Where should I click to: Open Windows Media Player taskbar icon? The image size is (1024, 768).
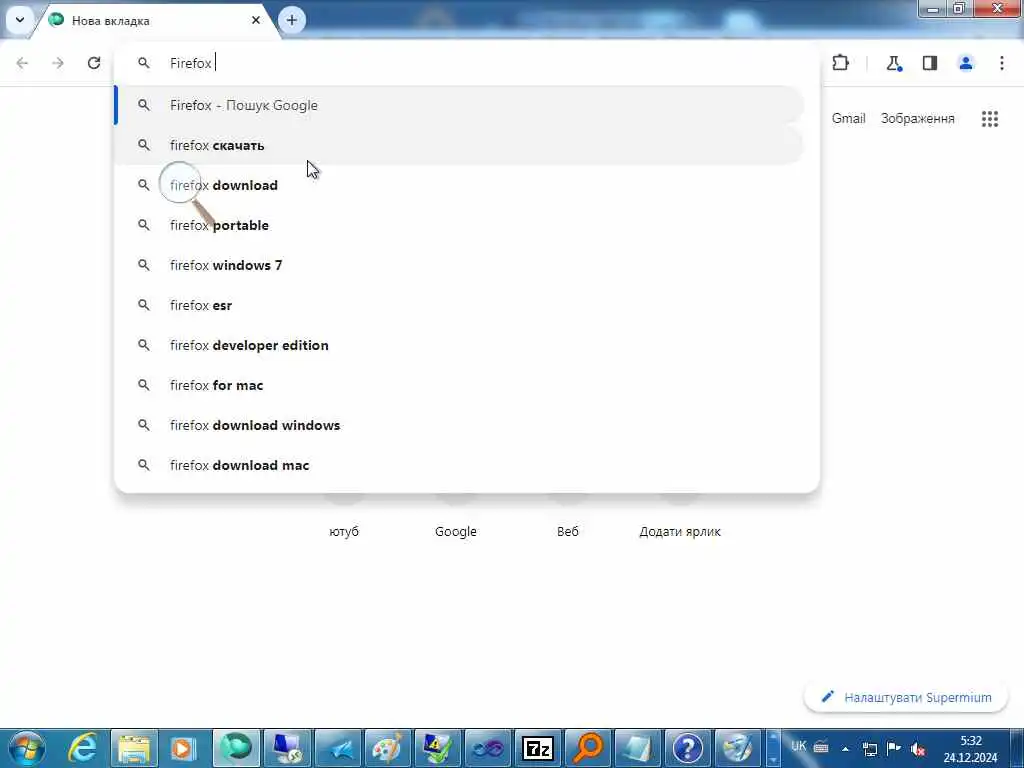coord(184,748)
